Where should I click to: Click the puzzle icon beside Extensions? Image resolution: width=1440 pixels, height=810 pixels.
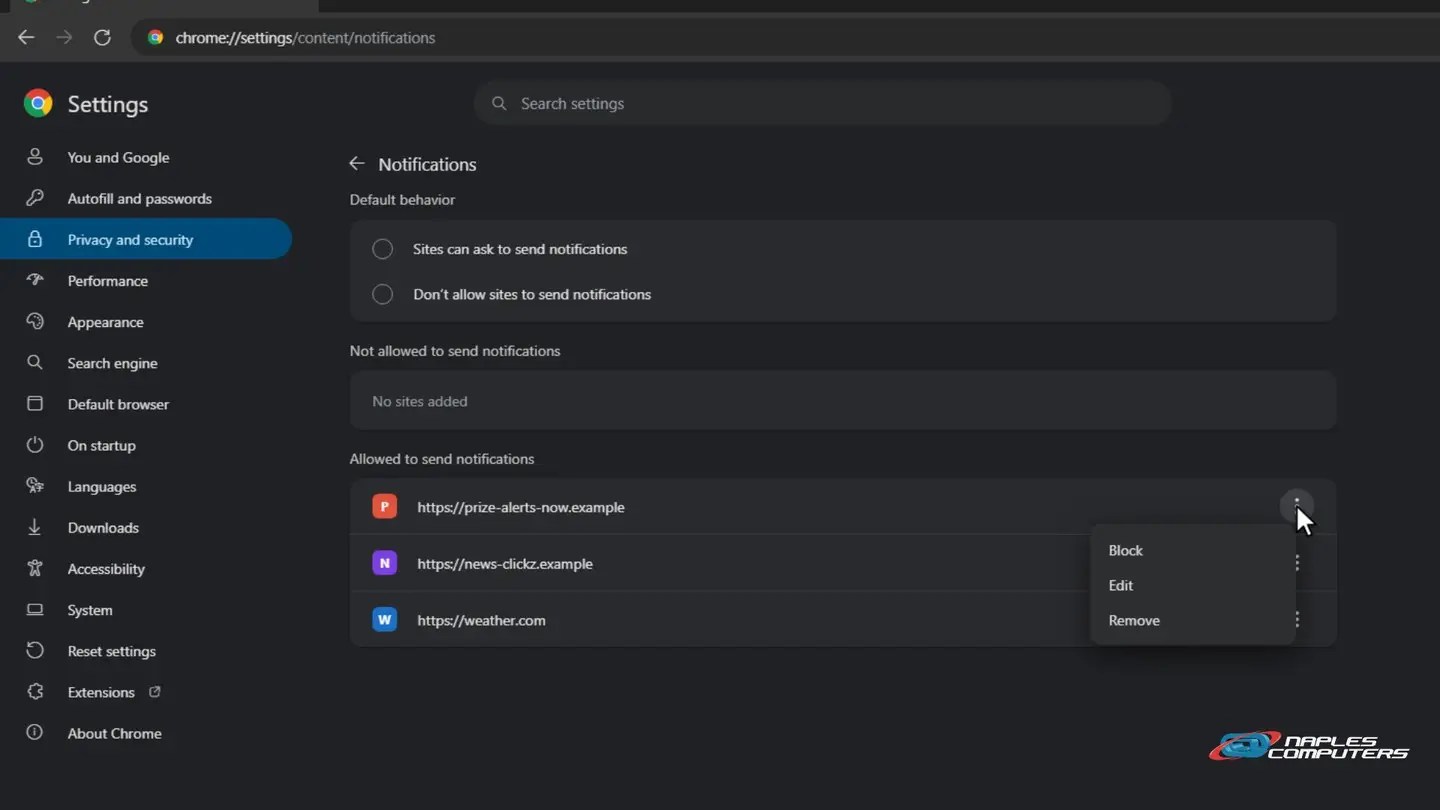tap(35, 691)
